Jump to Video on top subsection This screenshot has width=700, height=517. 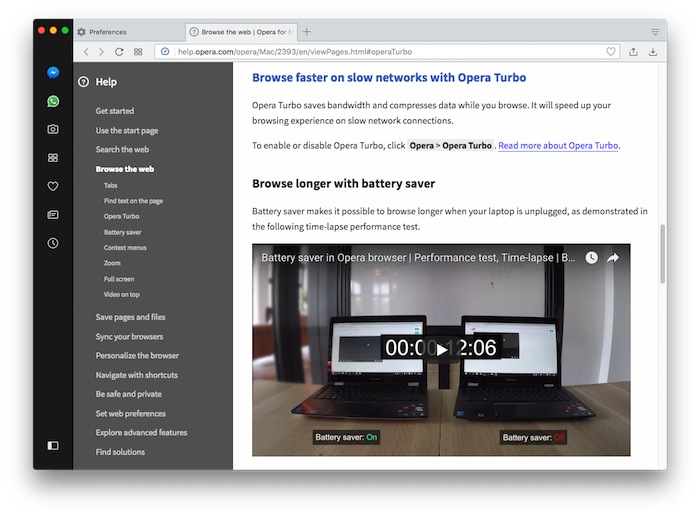tap(121, 295)
